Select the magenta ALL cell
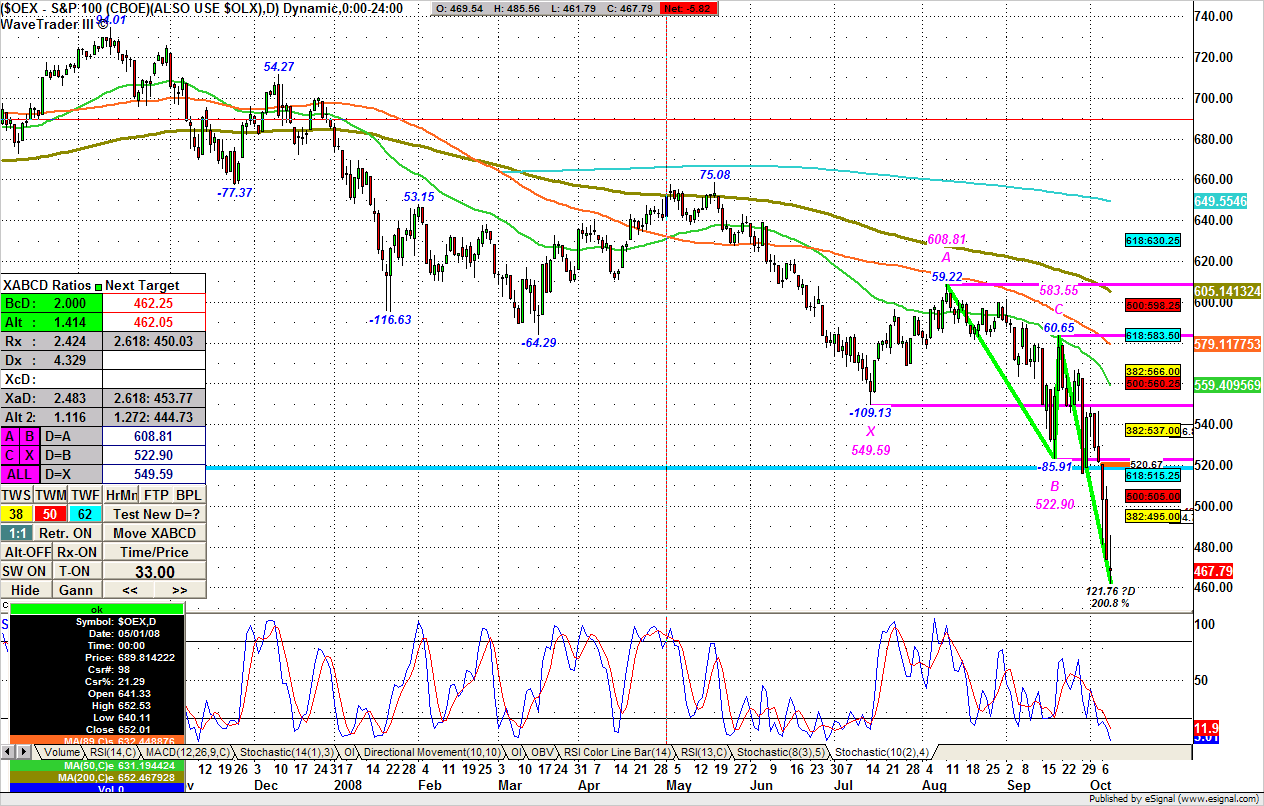Viewport: 1264px width, 806px height. tap(20, 474)
